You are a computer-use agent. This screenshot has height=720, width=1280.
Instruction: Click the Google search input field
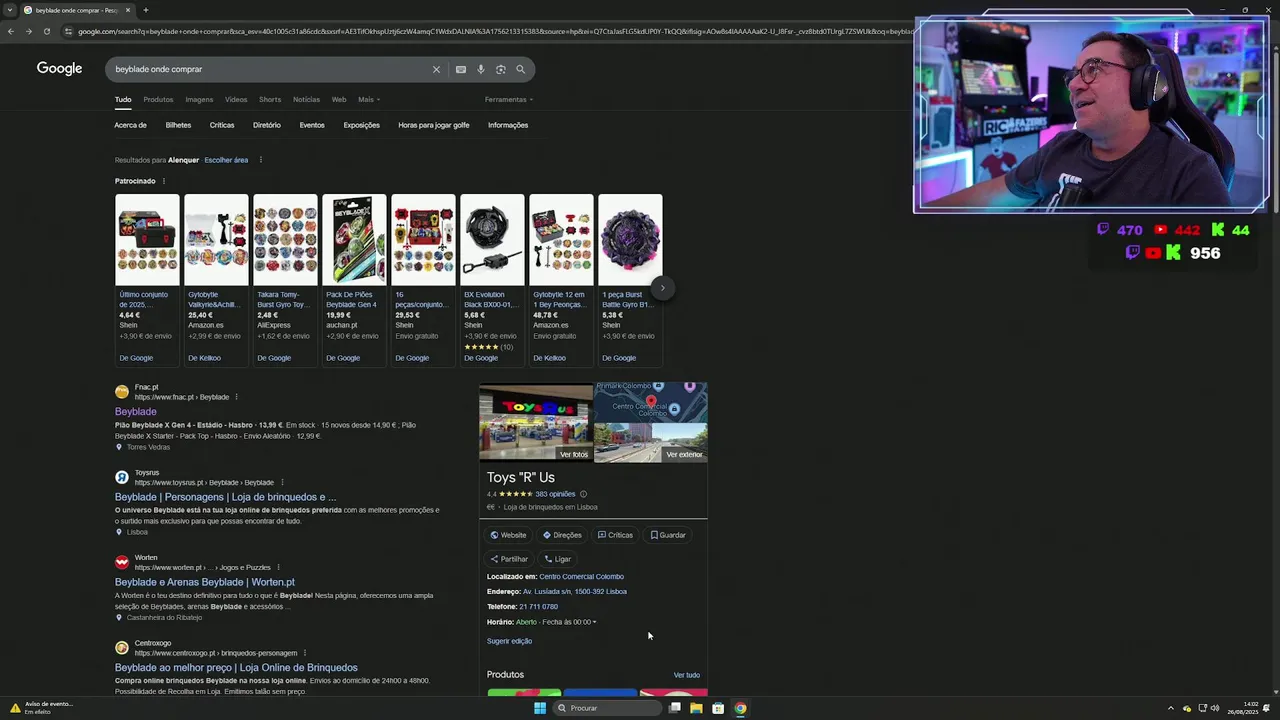tap(270, 69)
